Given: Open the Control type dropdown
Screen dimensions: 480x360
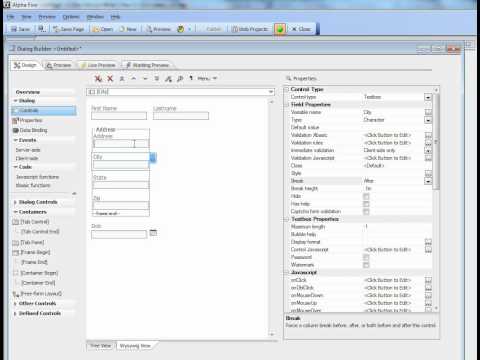Looking at the screenshot, I should click(428, 97).
